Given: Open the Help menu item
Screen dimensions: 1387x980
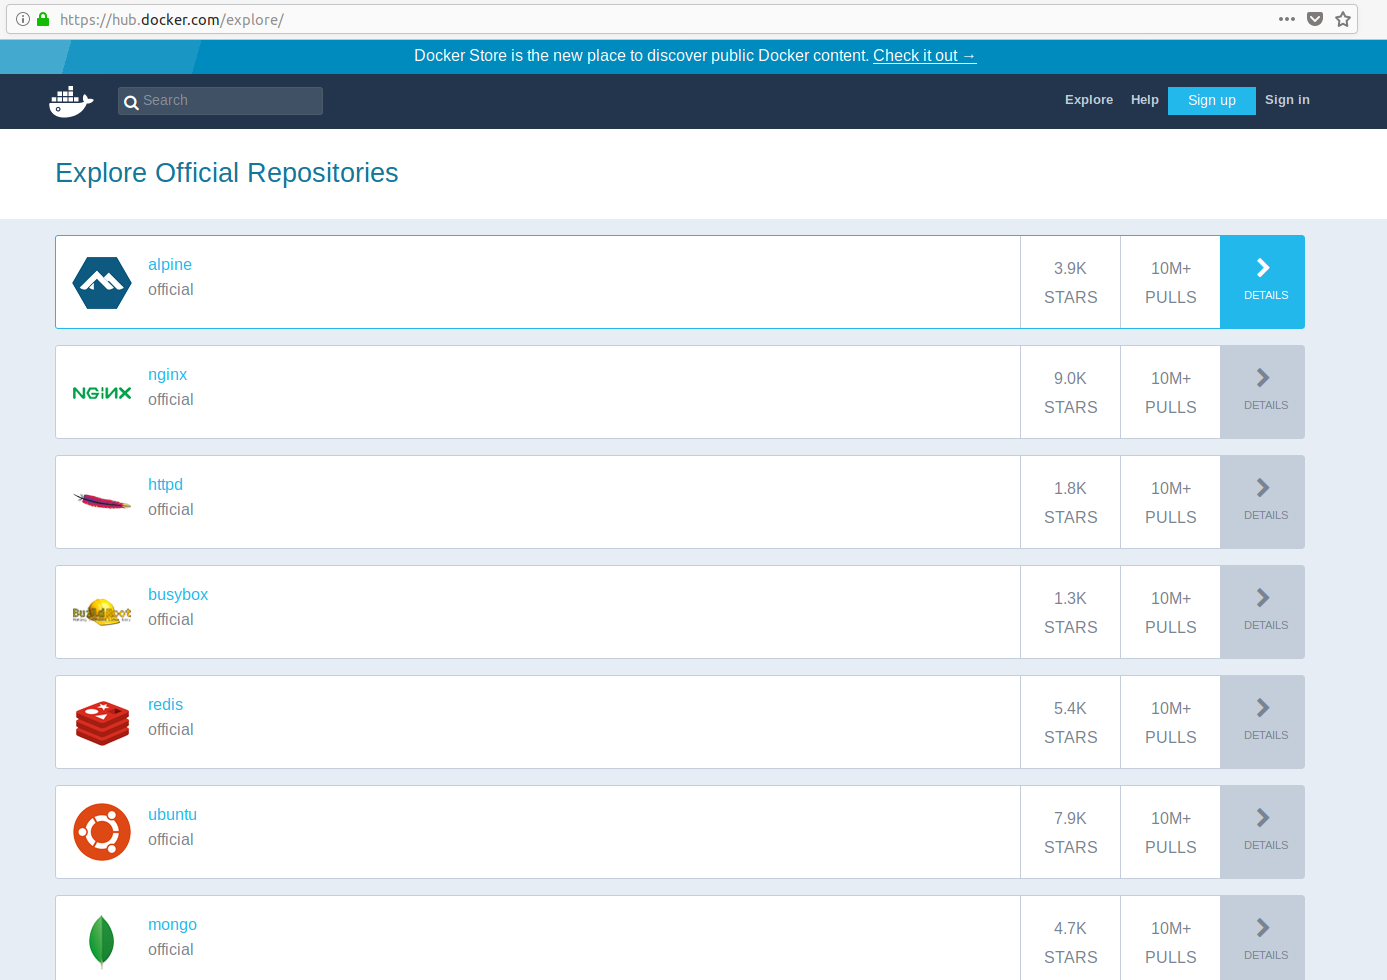Looking at the screenshot, I should click(1144, 100).
